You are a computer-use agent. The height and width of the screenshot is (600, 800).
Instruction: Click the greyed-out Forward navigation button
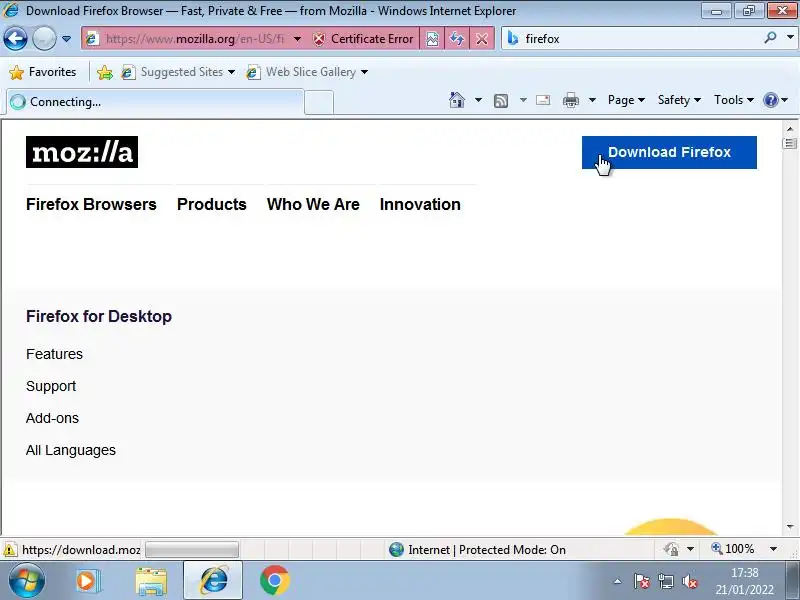pyautogui.click(x=44, y=38)
